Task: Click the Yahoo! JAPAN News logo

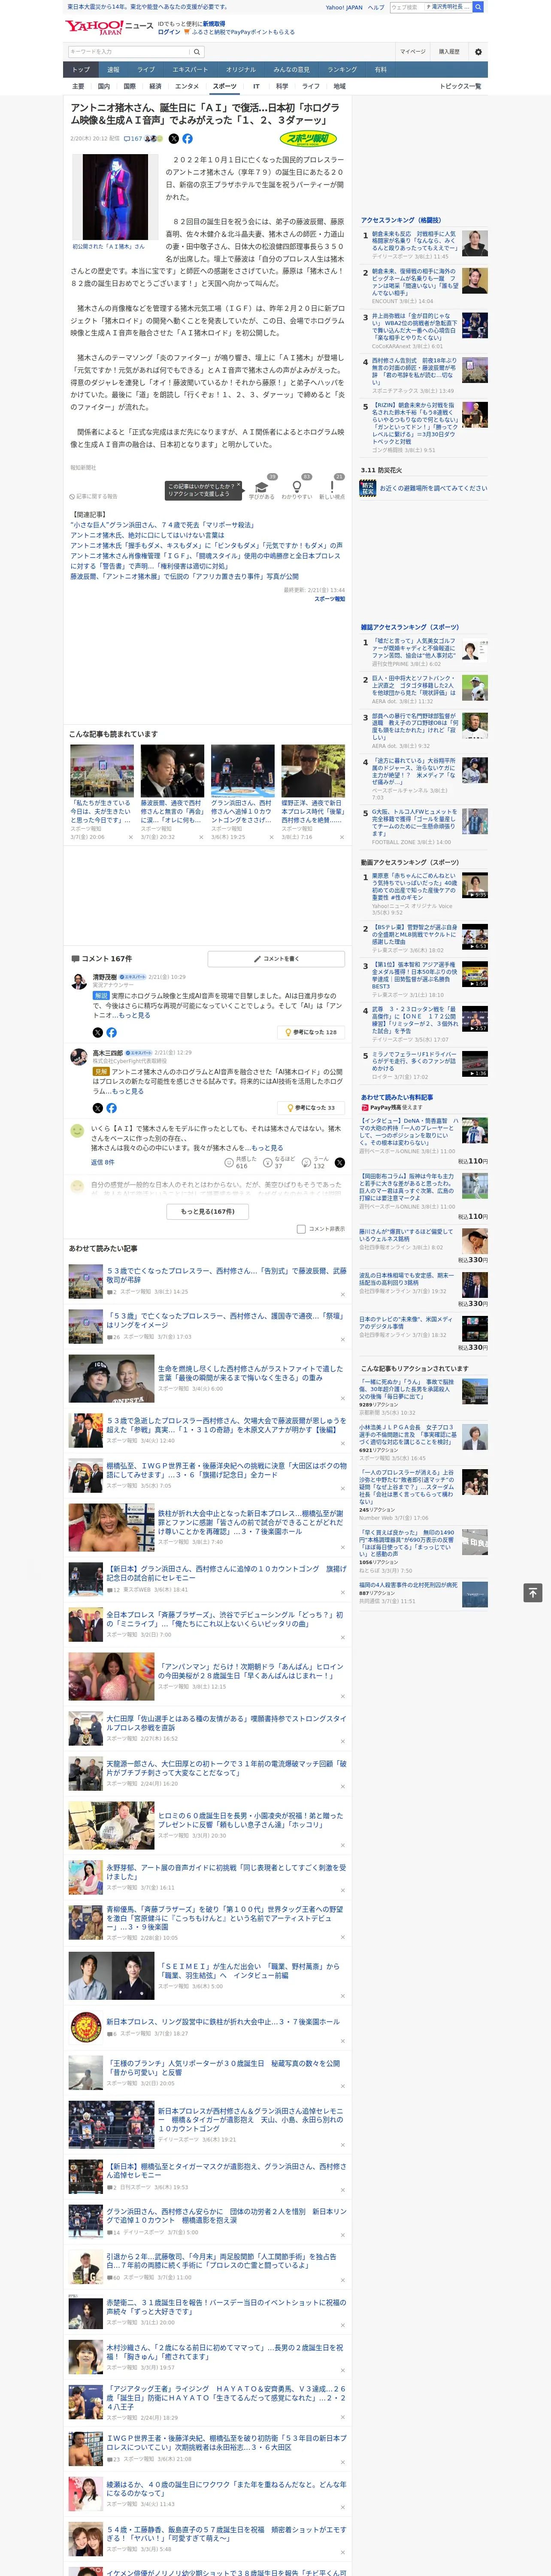Action: (109, 27)
